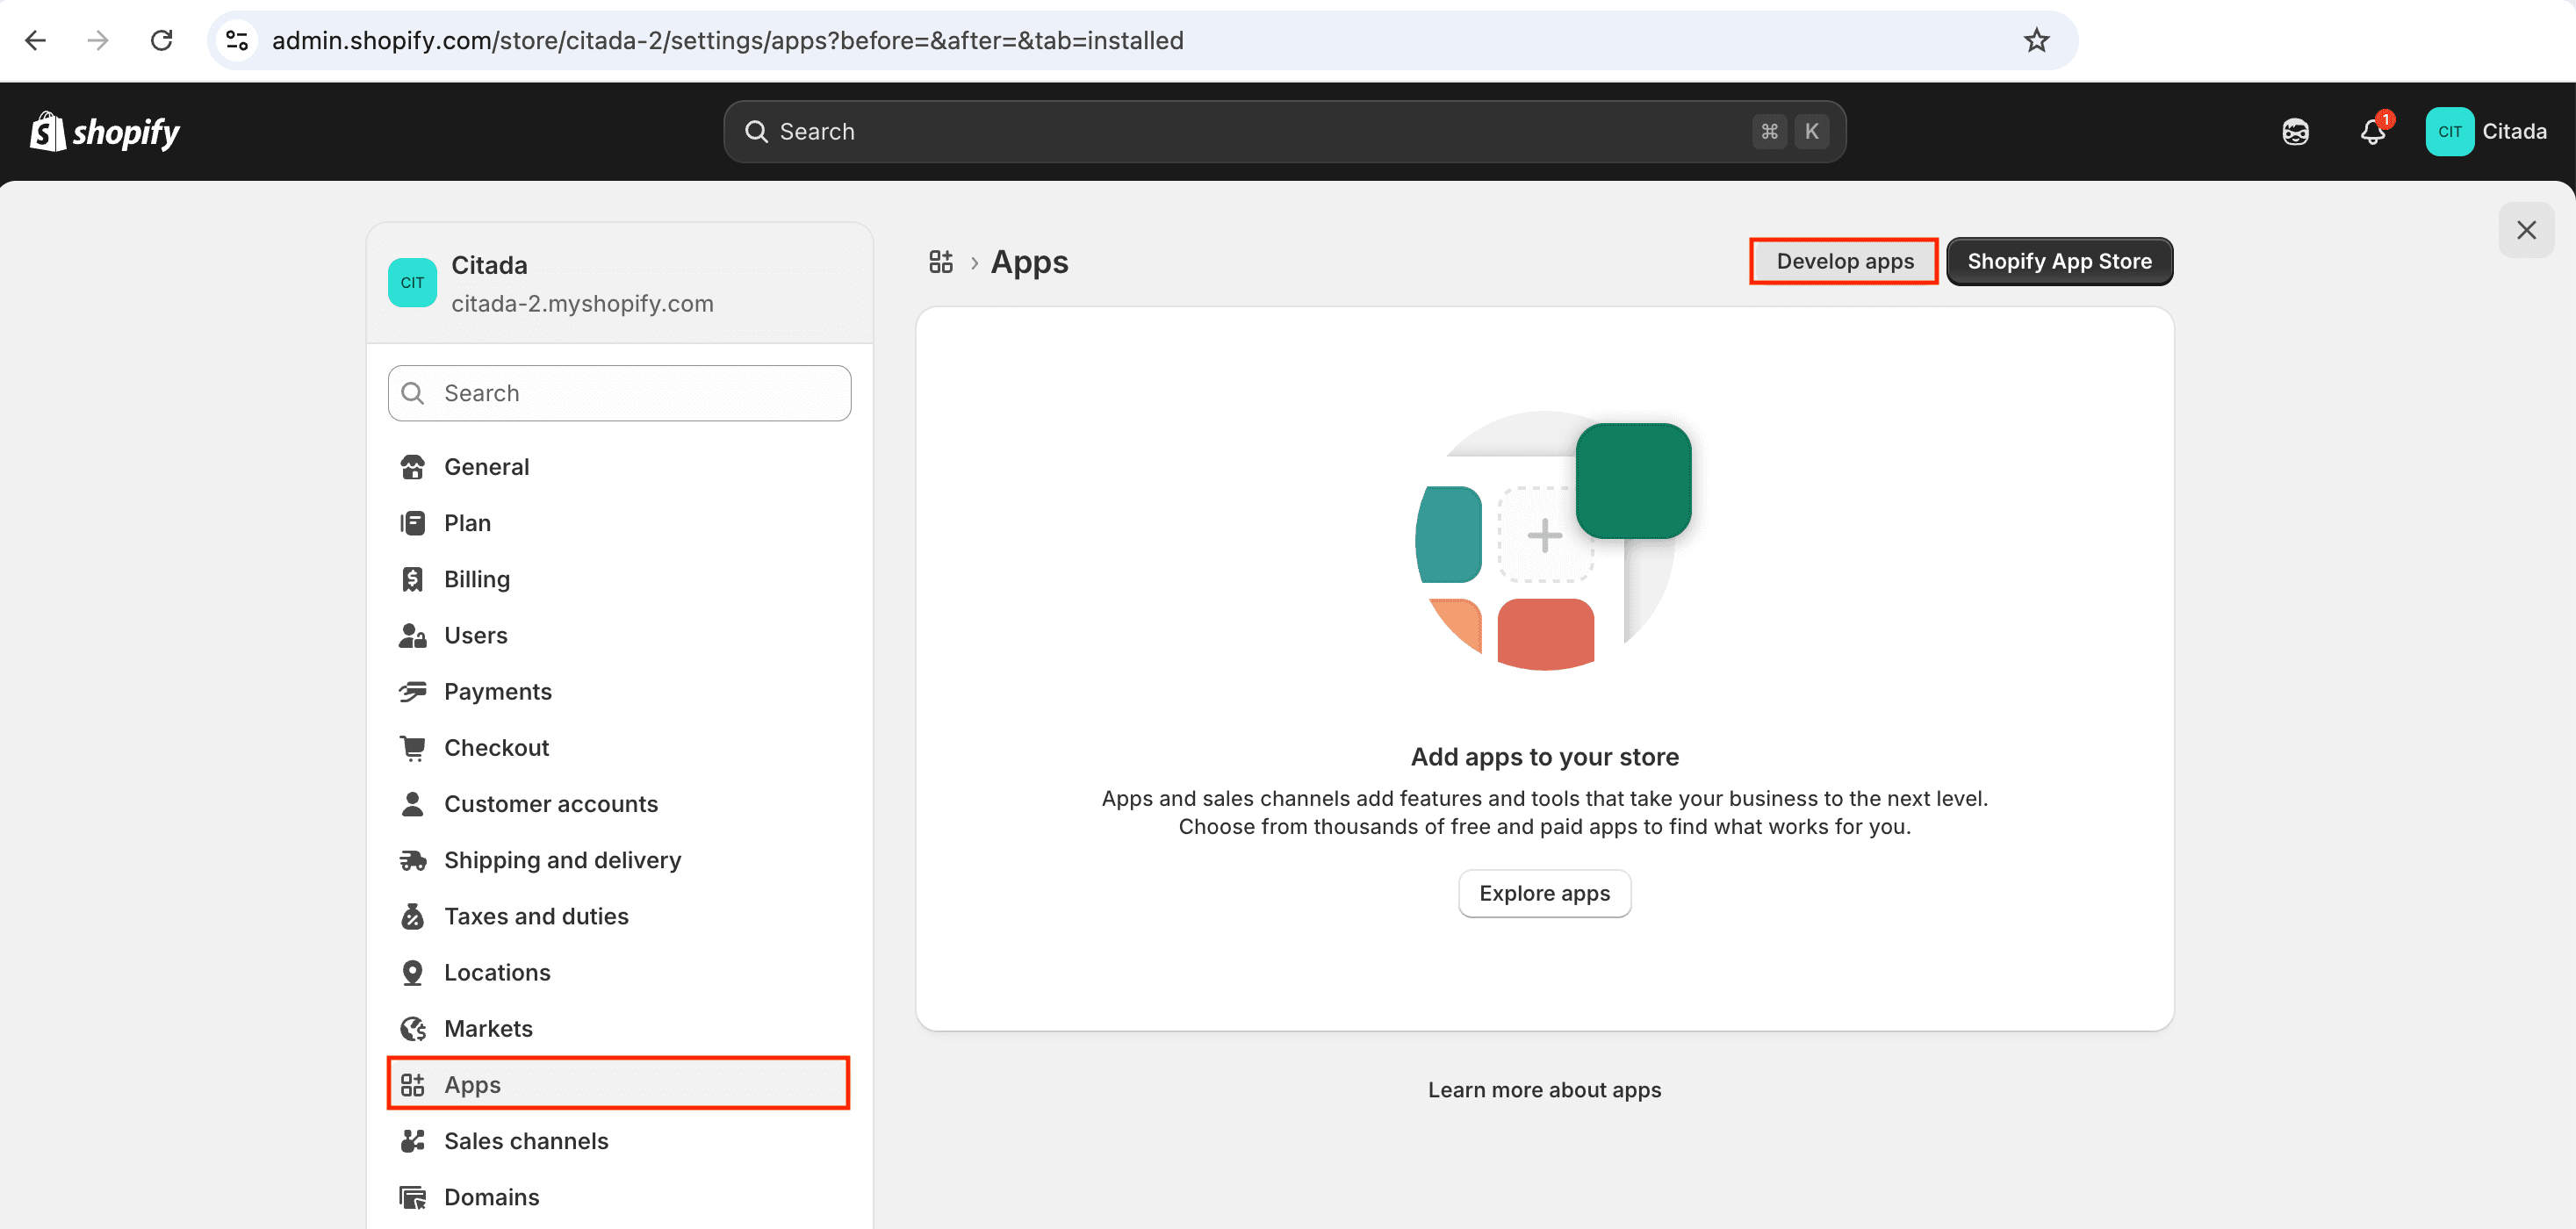Click the browser forward arrow
Screen dimensions: 2576x1229
(98, 40)
